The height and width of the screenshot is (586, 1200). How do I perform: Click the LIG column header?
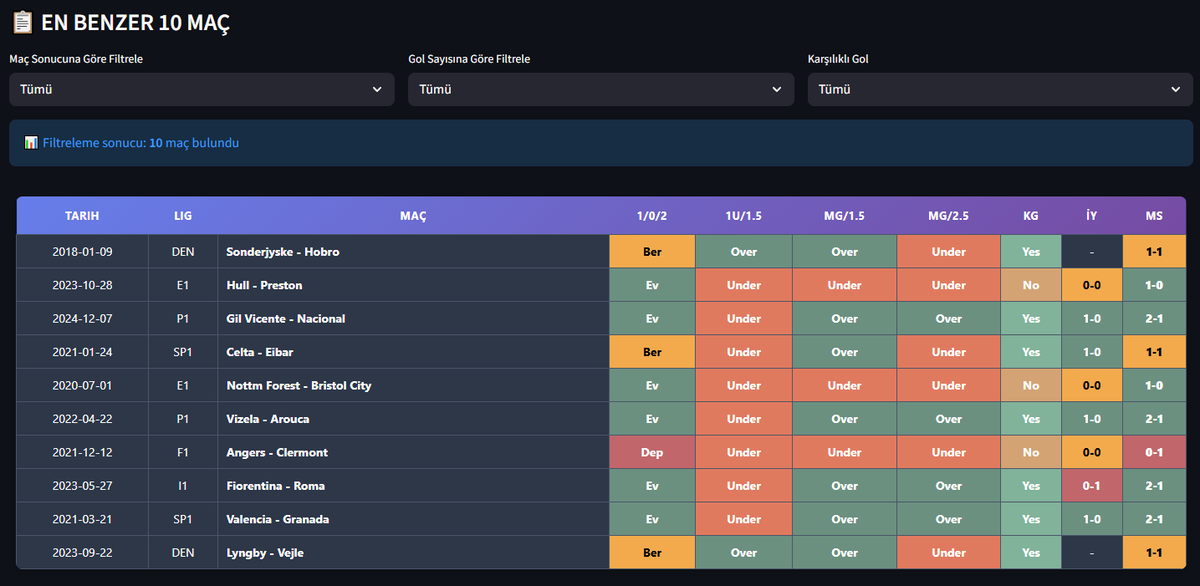tap(183, 215)
